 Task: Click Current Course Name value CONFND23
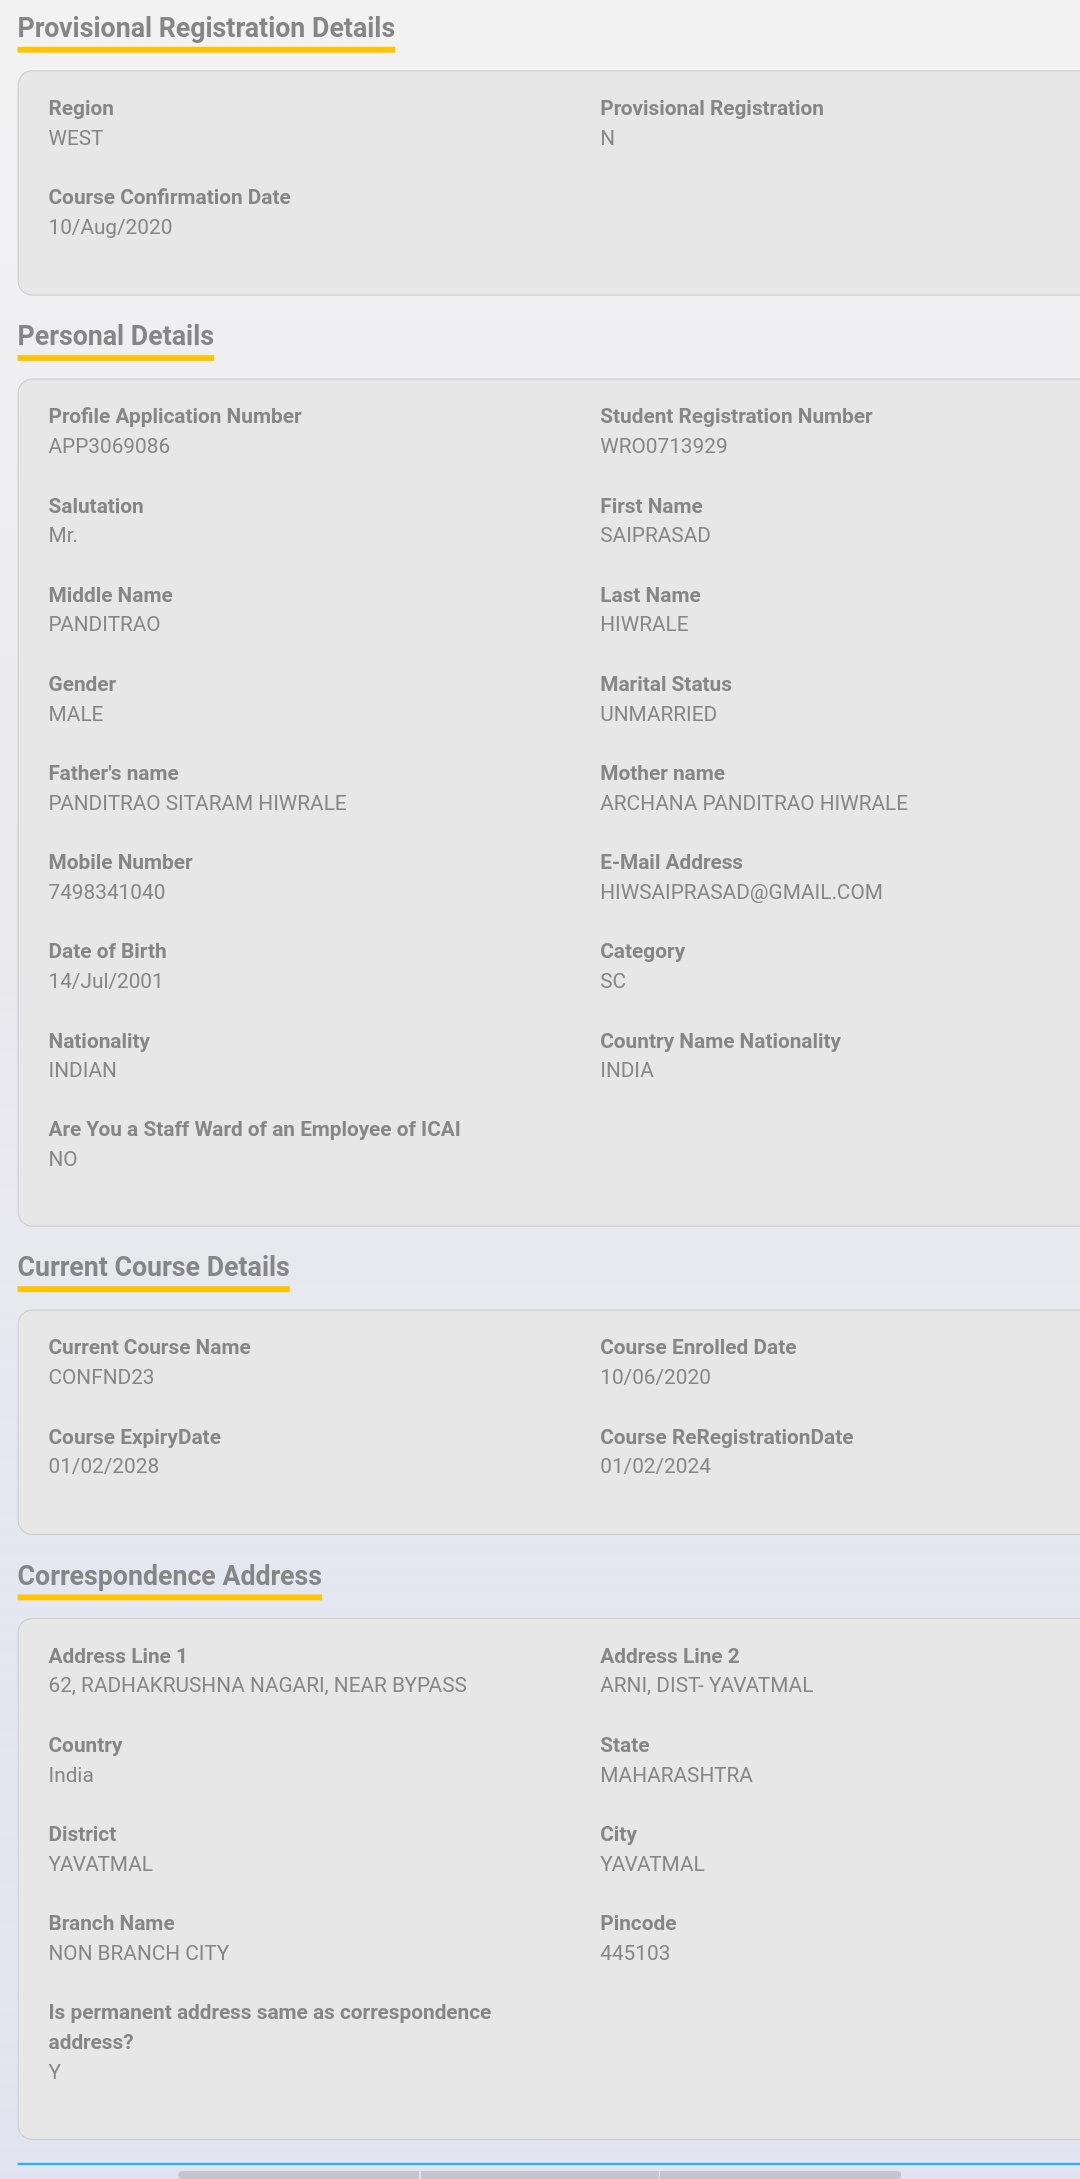click(101, 1377)
